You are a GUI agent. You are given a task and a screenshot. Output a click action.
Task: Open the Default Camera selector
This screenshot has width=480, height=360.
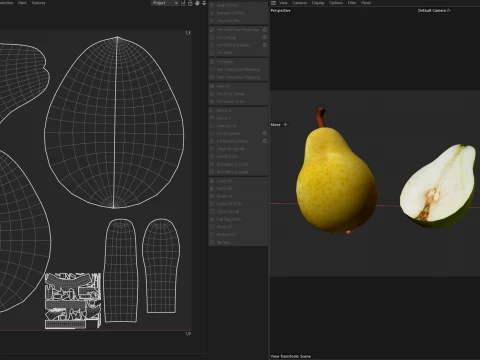pyautogui.click(x=434, y=10)
